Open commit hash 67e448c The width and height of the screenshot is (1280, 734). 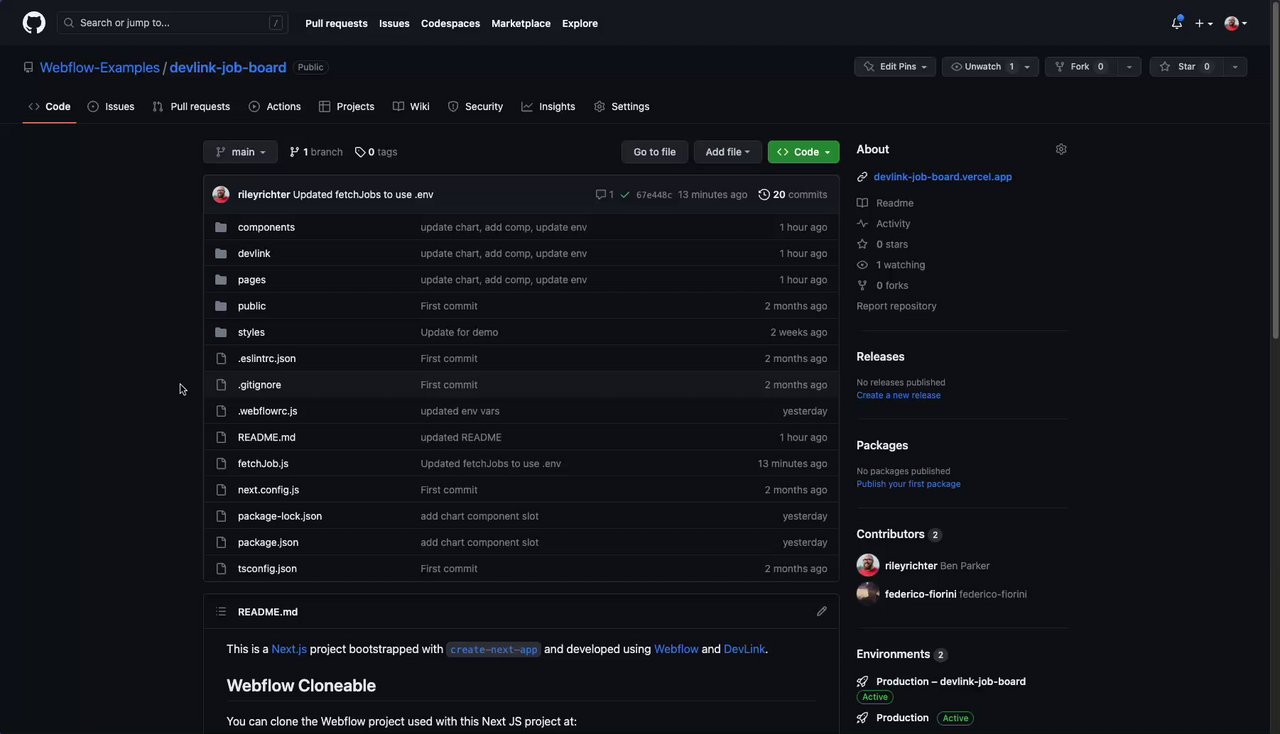[x=654, y=195]
